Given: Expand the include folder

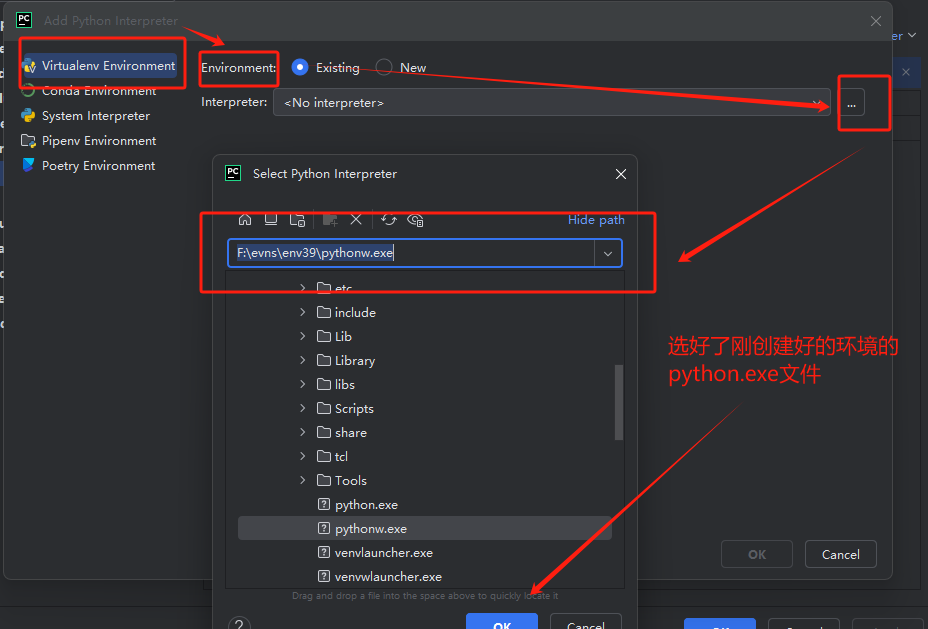Looking at the screenshot, I should coord(302,312).
